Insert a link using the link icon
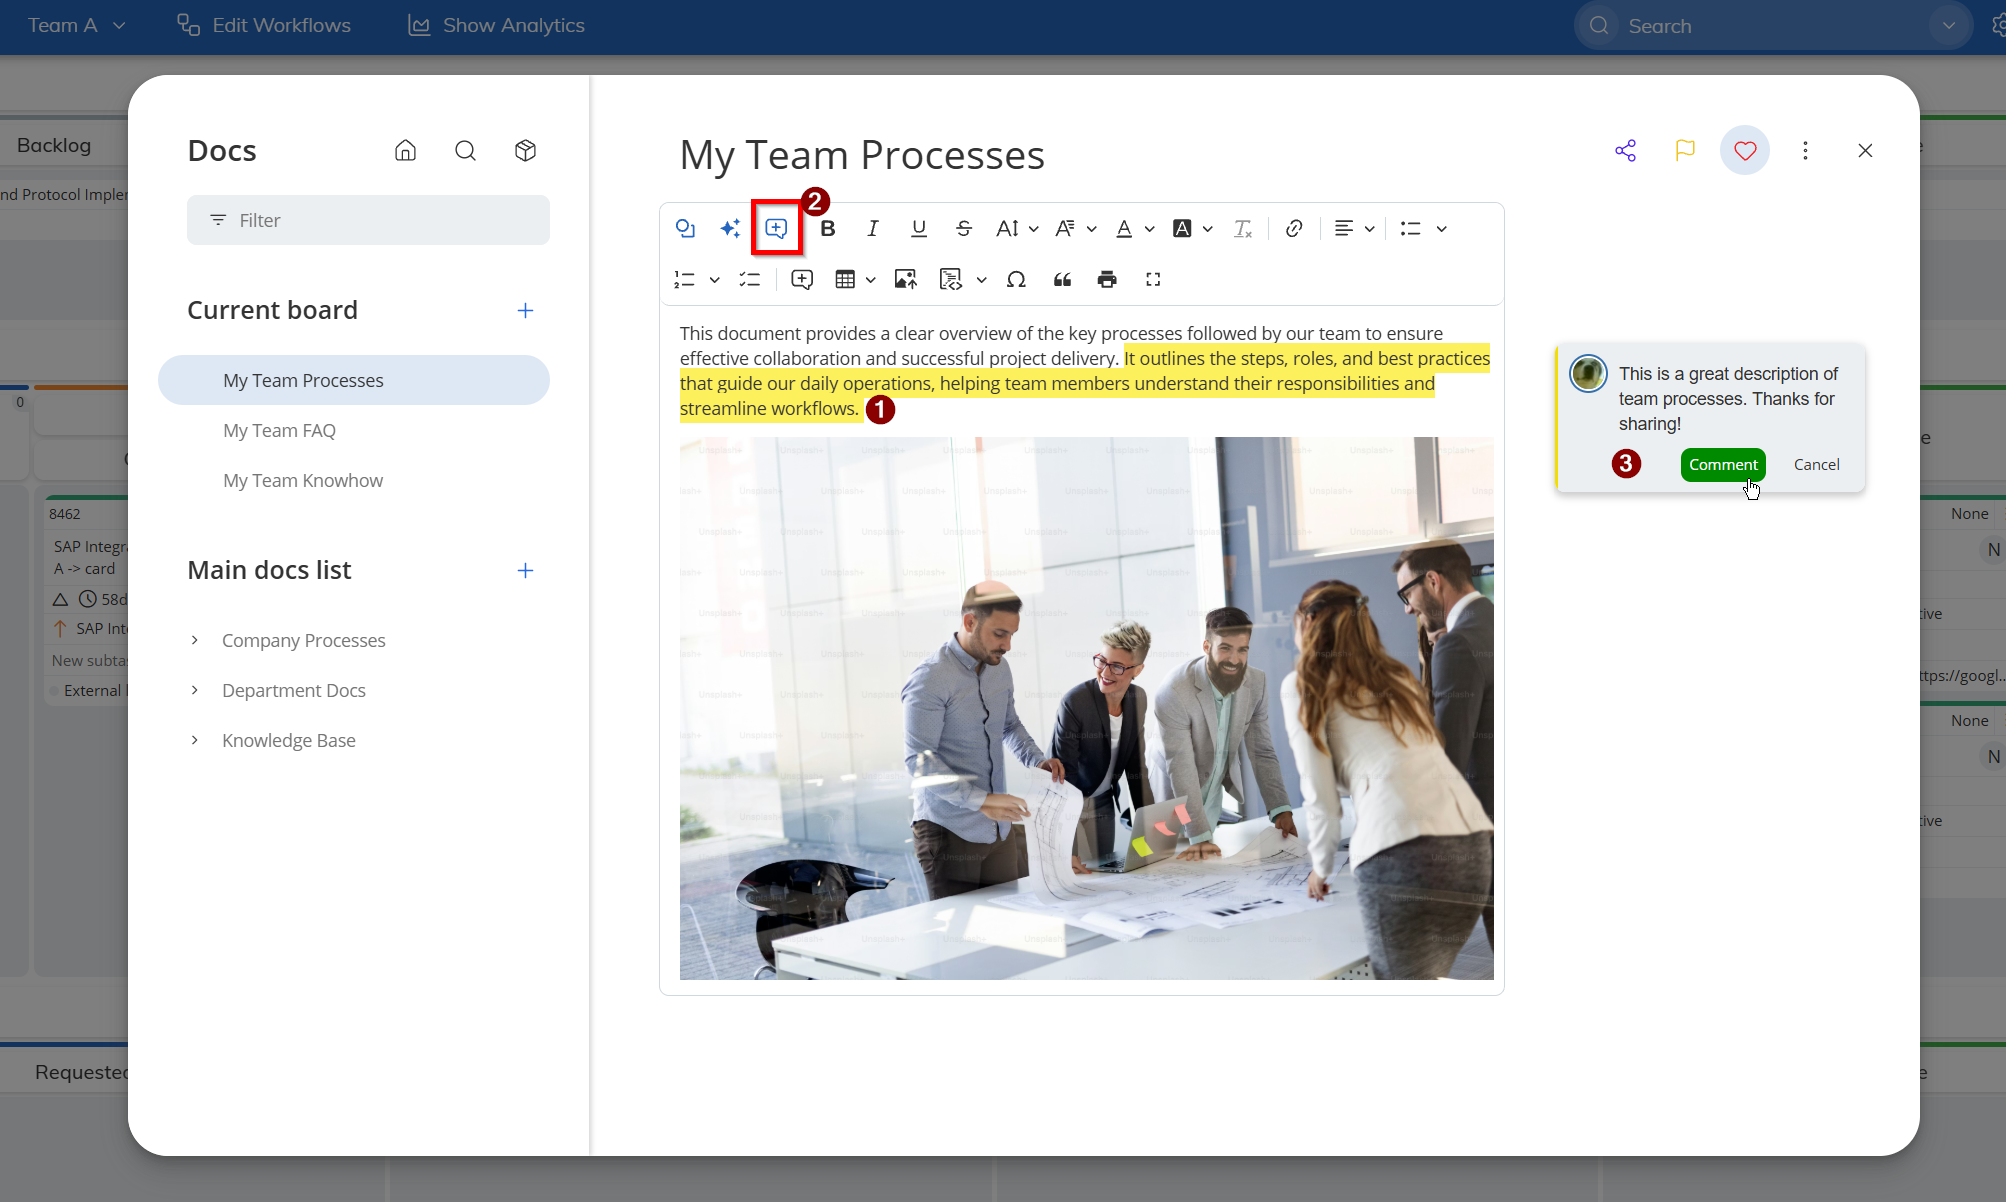Image resolution: width=2006 pixels, height=1202 pixels. [1293, 229]
